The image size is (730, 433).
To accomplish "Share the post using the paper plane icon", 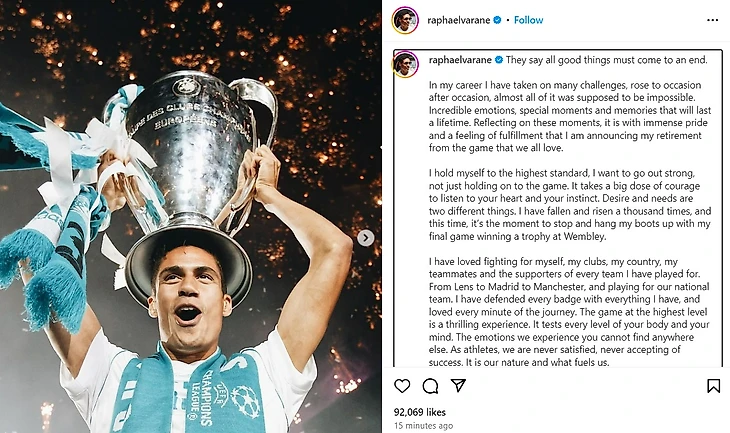I will click(x=458, y=386).
